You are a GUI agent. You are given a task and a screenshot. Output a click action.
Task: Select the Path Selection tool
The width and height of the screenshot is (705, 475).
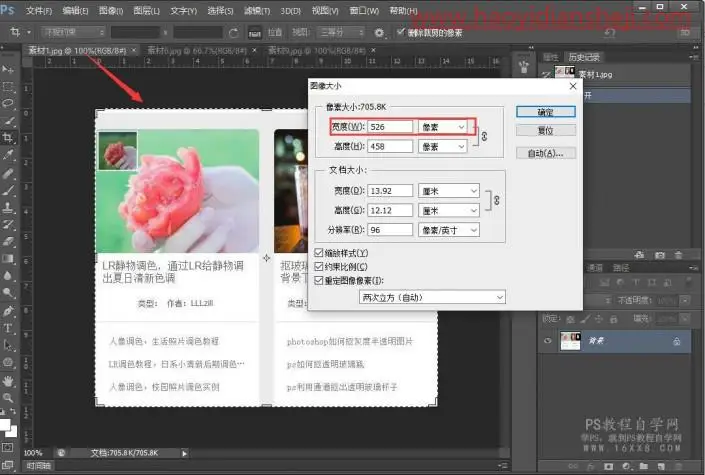coord(8,345)
